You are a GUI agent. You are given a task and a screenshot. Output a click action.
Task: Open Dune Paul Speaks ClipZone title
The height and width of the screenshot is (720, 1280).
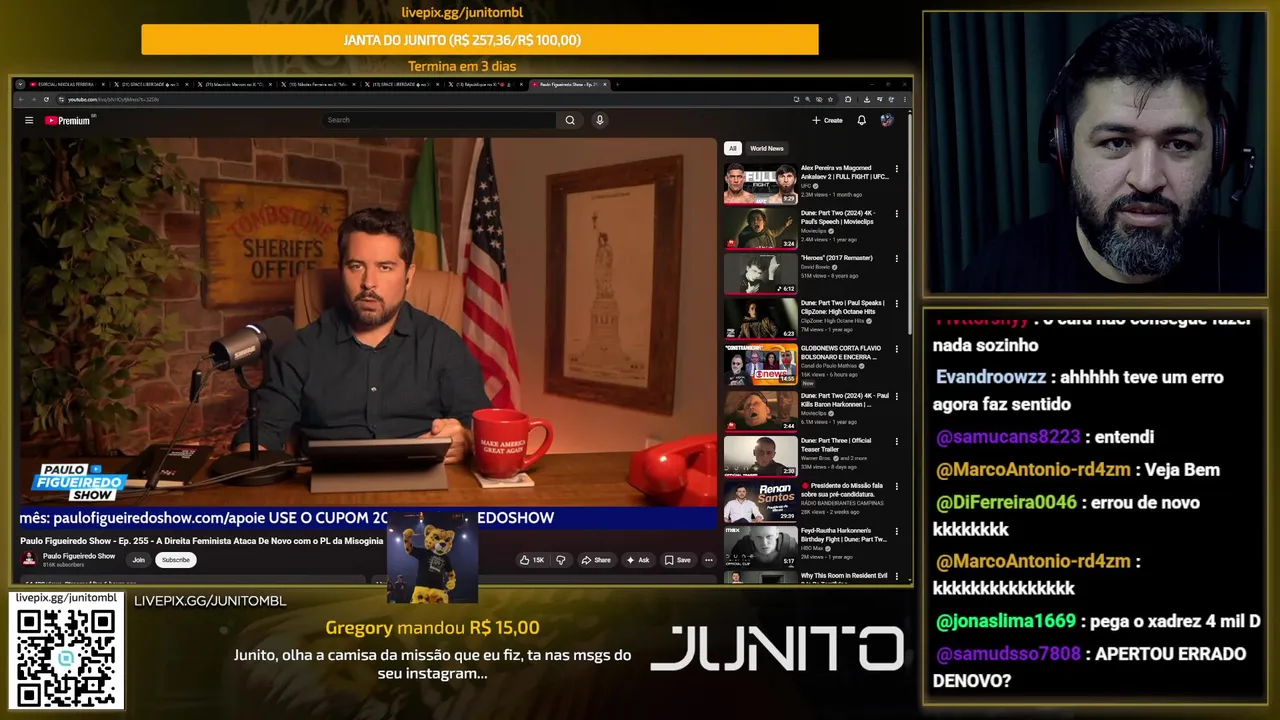tap(843, 306)
